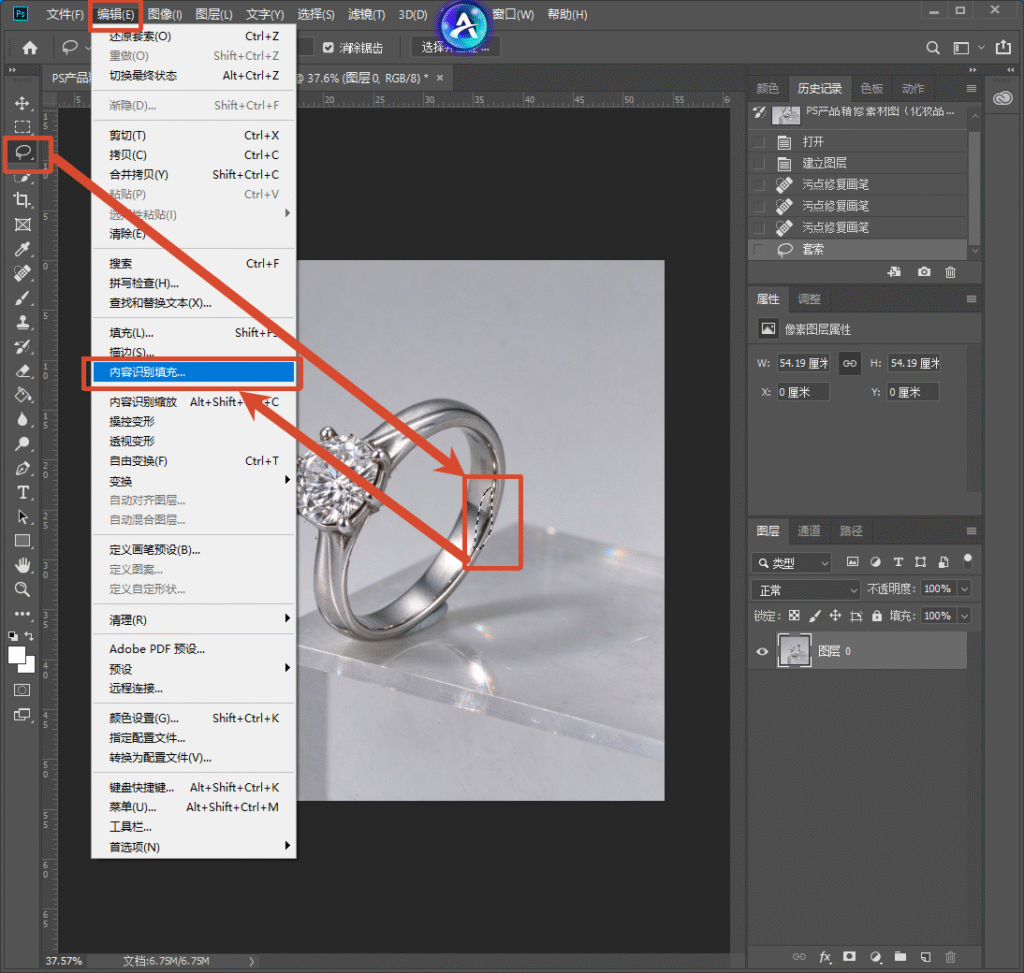Select the Clone Stamp tool
Image resolution: width=1024 pixels, height=973 pixels.
pos(22,322)
